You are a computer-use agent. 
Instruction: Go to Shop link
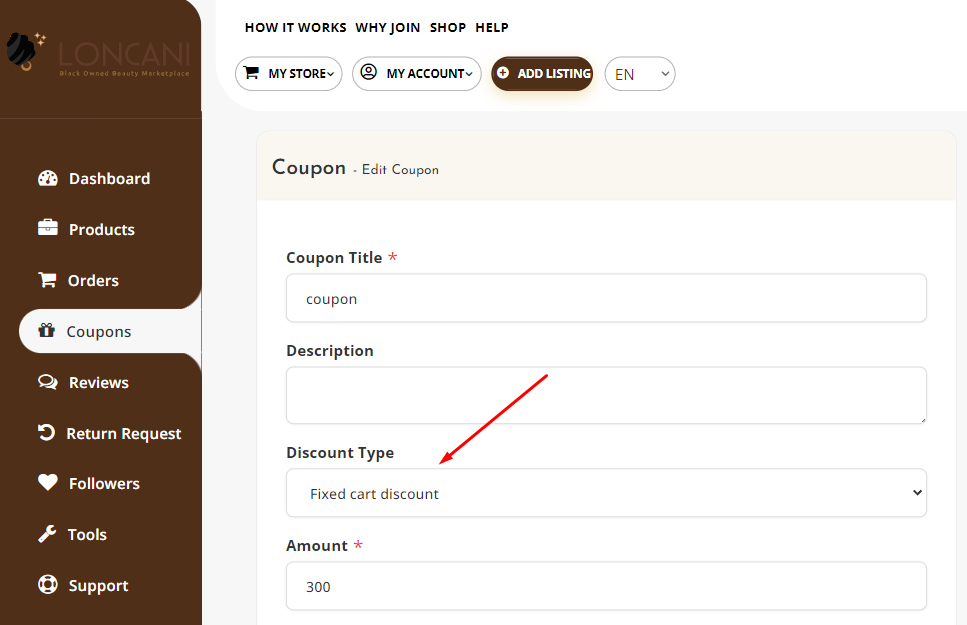click(448, 28)
